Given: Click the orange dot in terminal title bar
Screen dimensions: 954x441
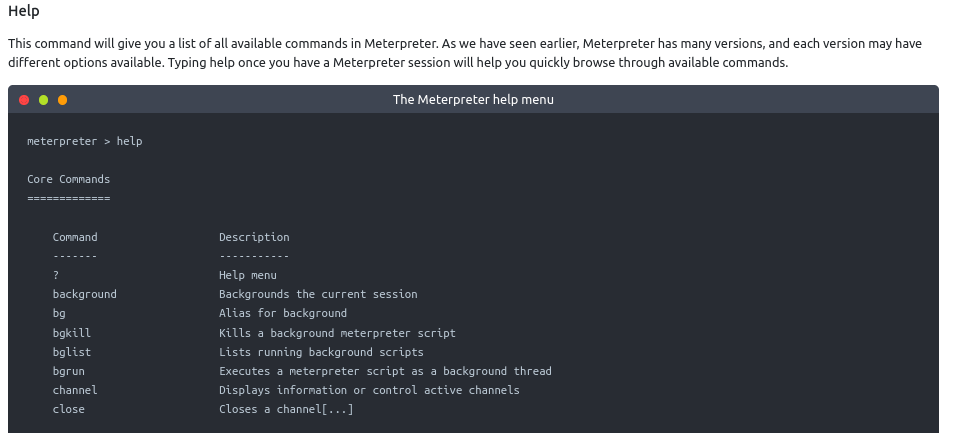Looking at the screenshot, I should coord(63,100).
